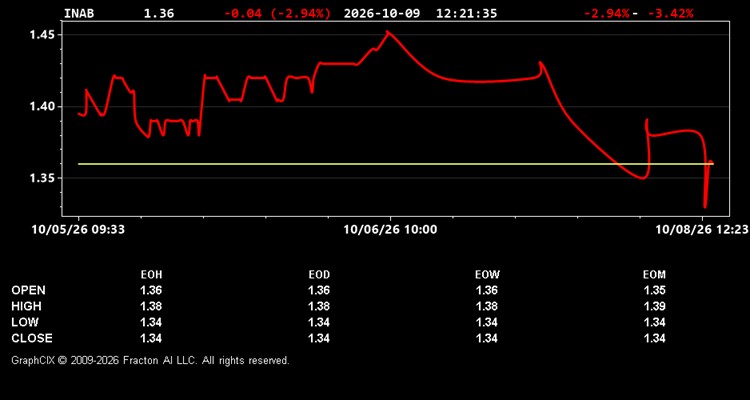Click the EOH CLOSE value 1.34
The height and width of the screenshot is (400, 750).
[x=151, y=338]
